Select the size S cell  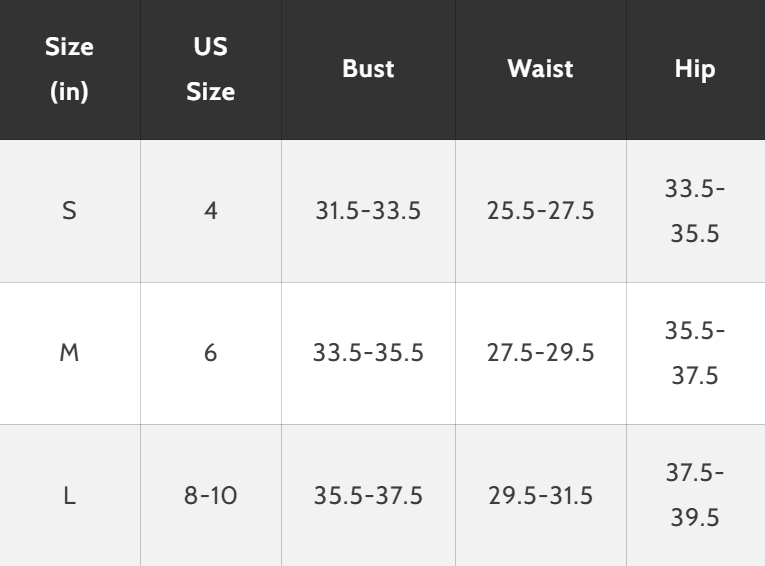click(x=69, y=211)
